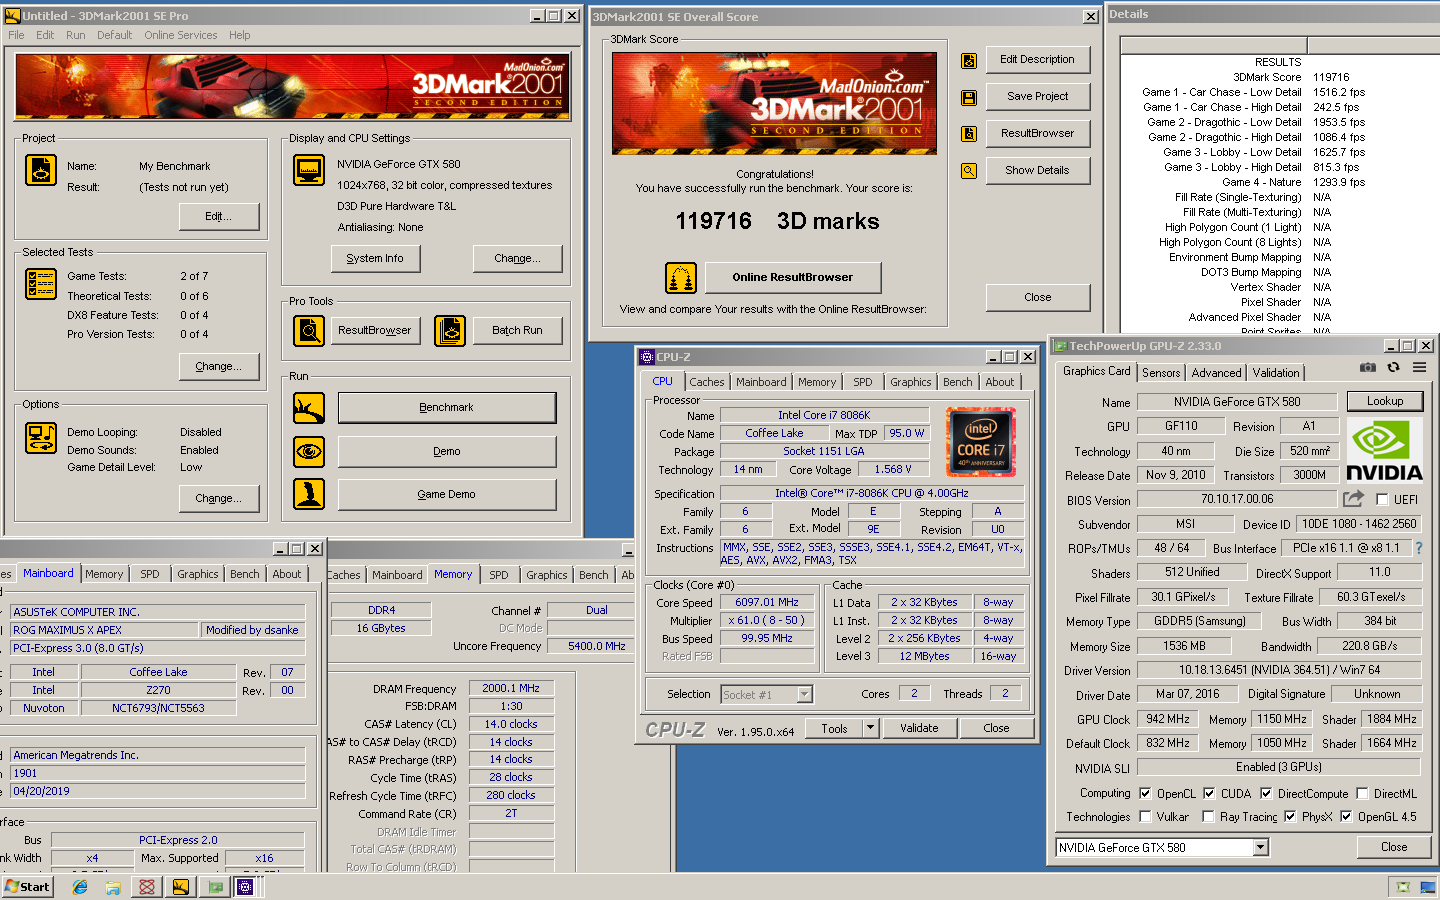Click the BIOS export share icon in GPU-Z
This screenshot has height=900, width=1440.
point(1354,498)
